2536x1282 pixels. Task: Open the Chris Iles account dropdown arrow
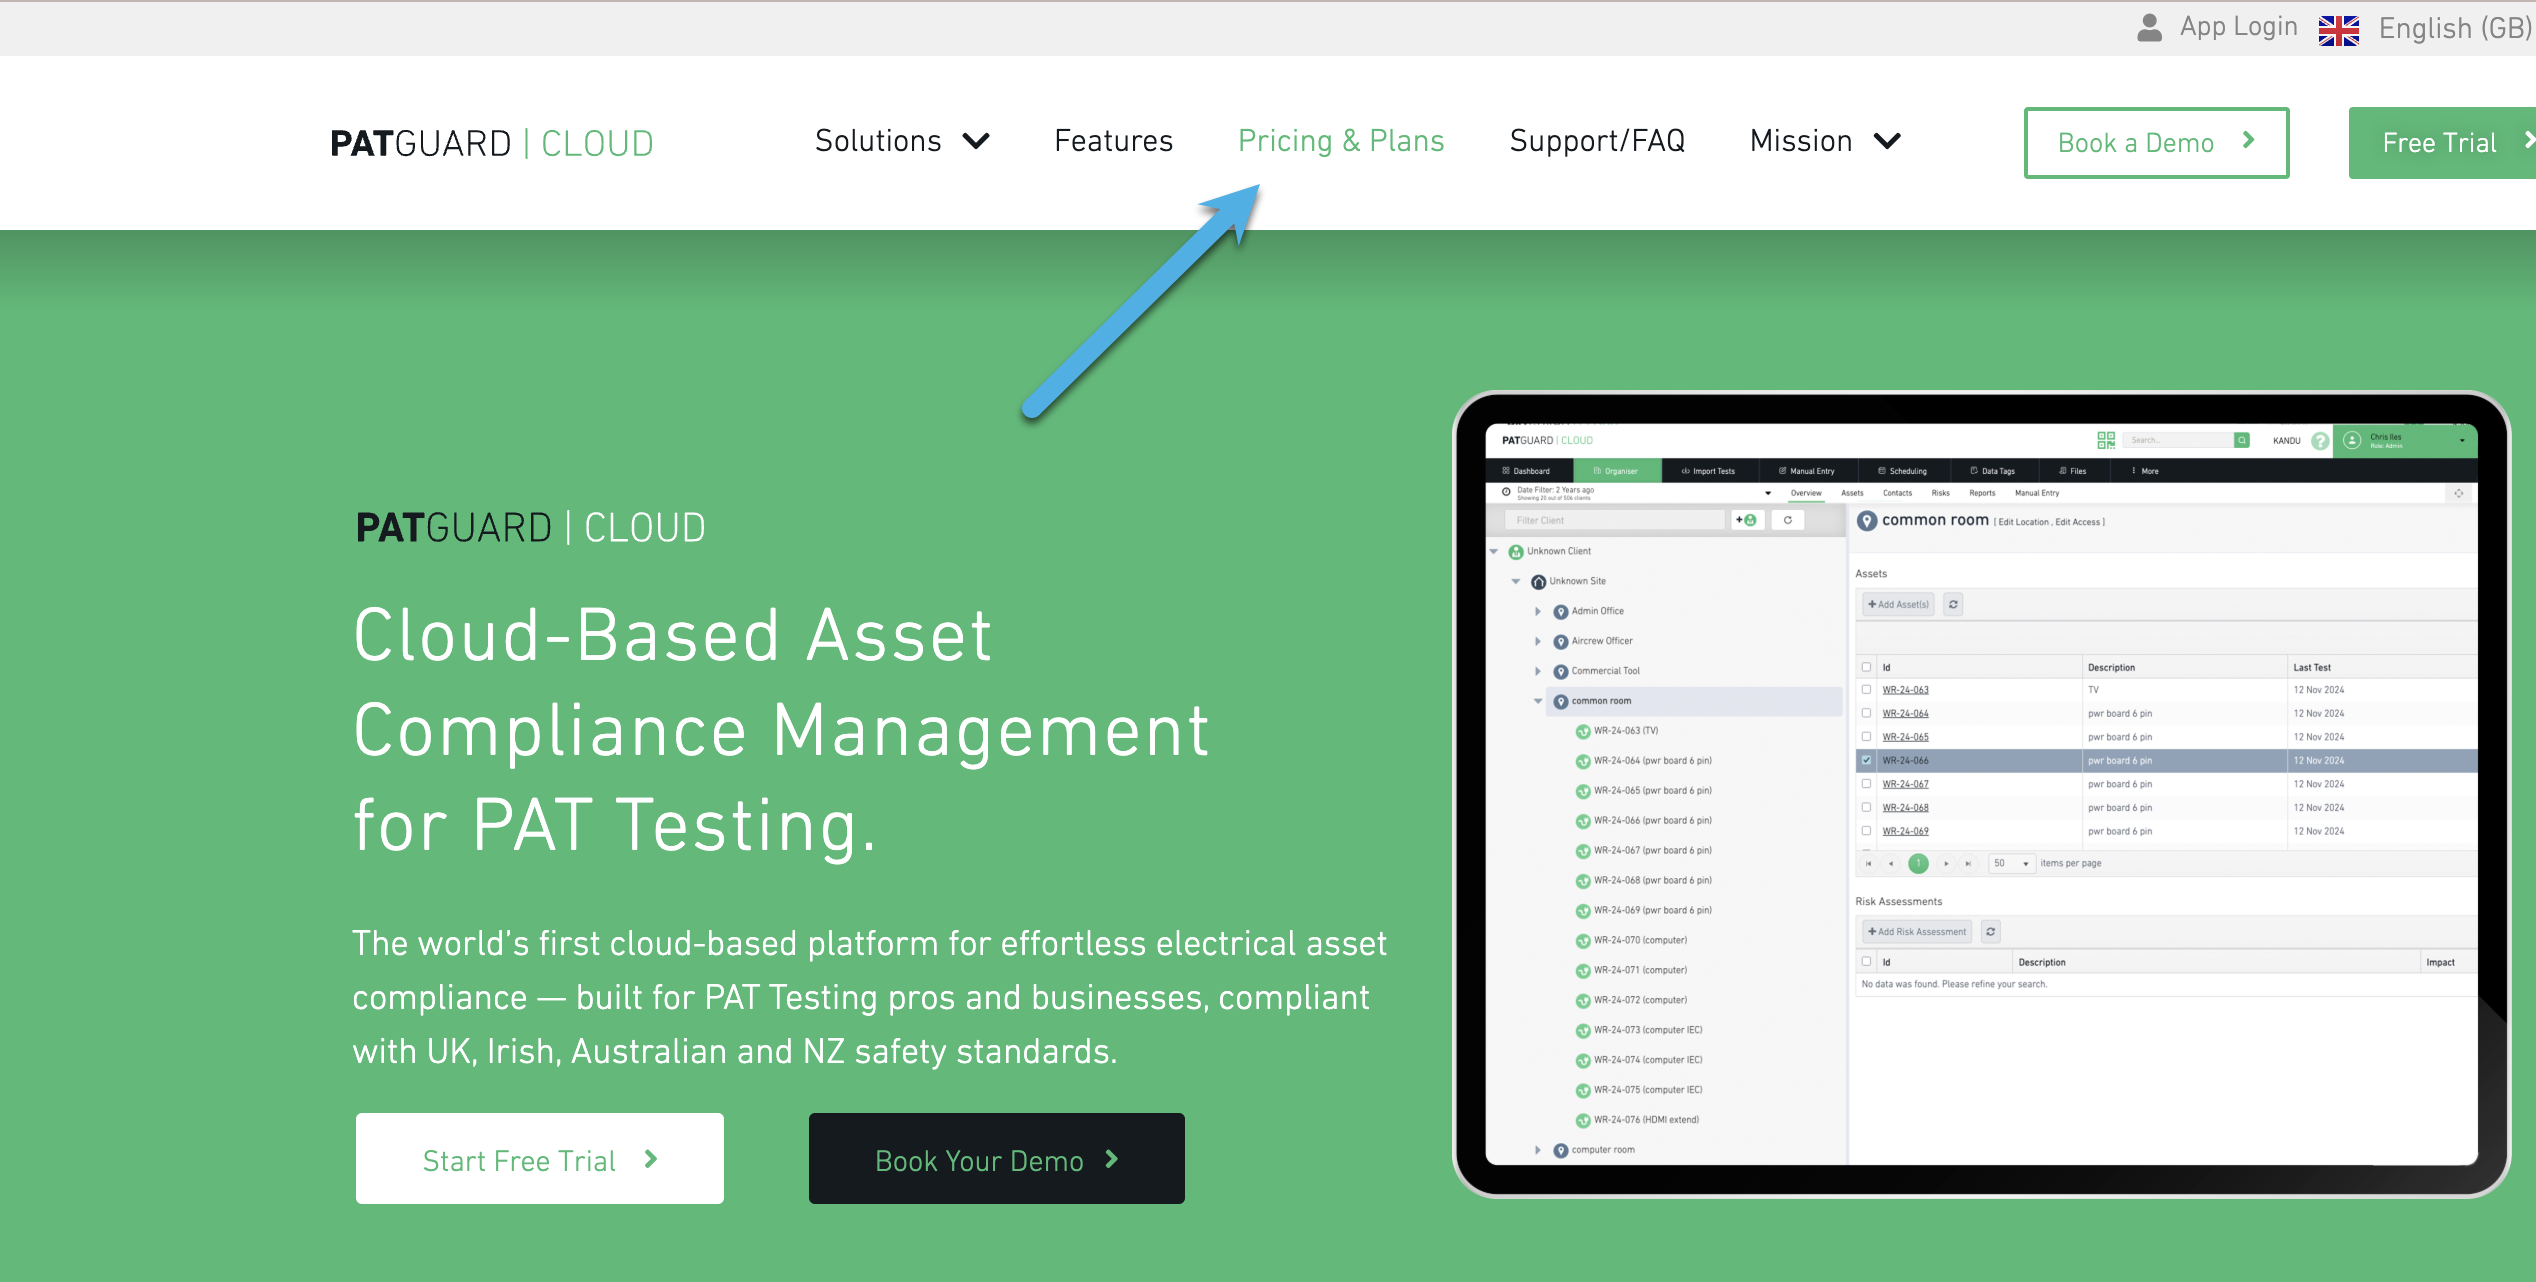click(2462, 441)
